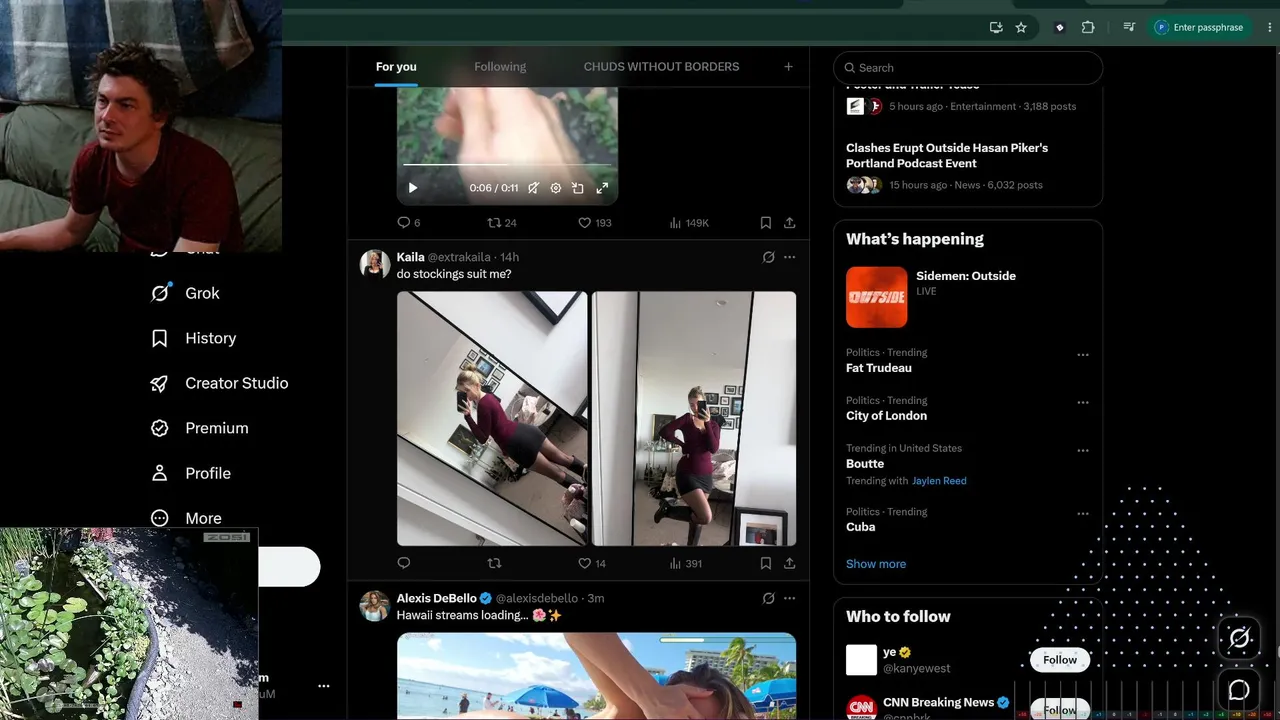Play the video in the top post
This screenshot has width=1280, height=720.
[x=413, y=188]
